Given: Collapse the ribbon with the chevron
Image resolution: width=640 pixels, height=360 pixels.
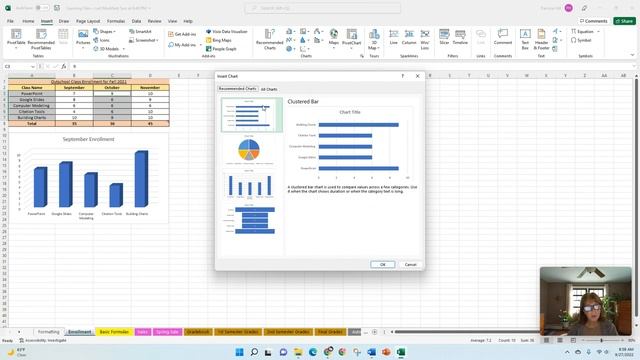Looking at the screenshot, I should tap(632, 55).
